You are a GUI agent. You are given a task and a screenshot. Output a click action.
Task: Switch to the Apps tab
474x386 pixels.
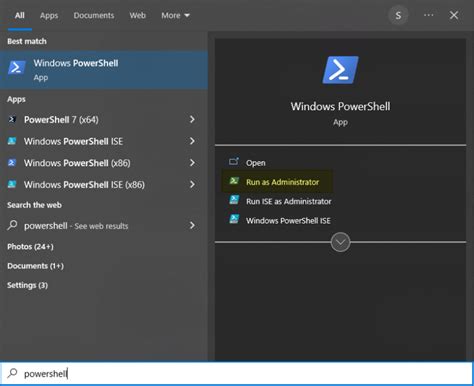point(49,15)
